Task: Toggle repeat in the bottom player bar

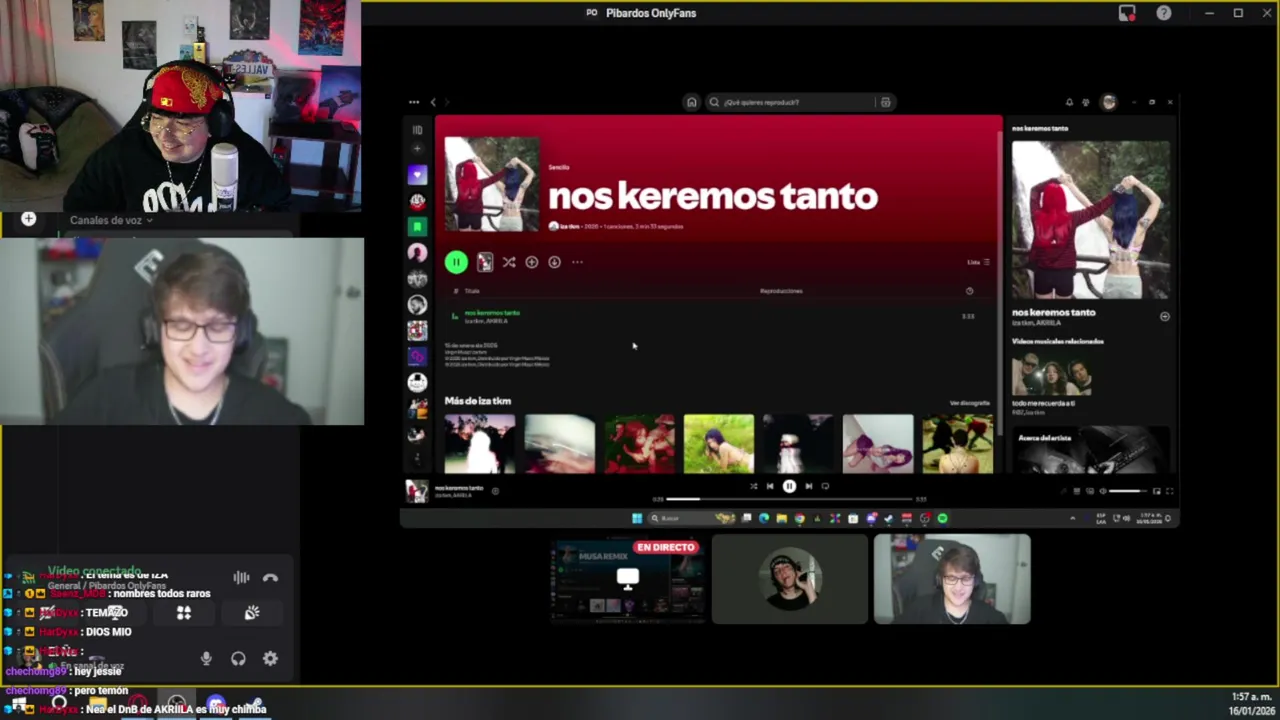Action: 825,486
